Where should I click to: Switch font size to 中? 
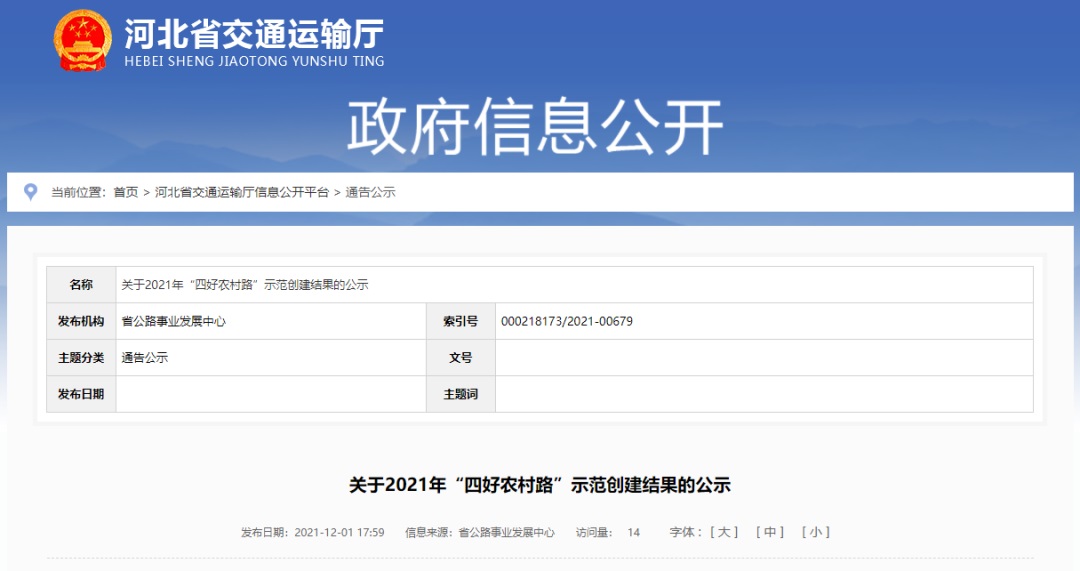(770, 532)
